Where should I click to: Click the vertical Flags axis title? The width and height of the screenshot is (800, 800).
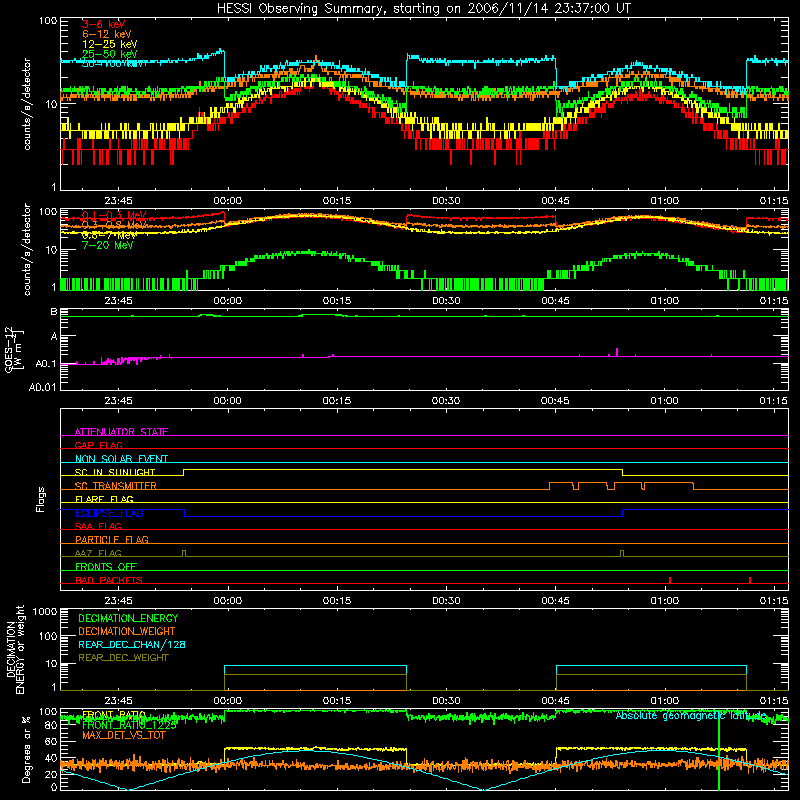click(x=41, y=499)
